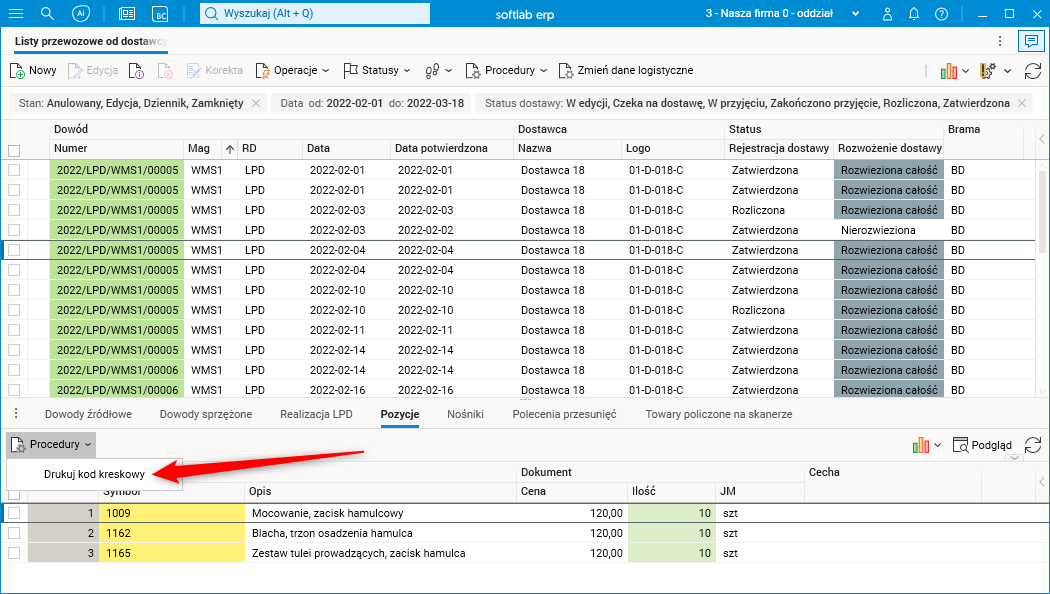Open the user profile icon
This screenshot has width=1050, height=594.
click(887, 14)
